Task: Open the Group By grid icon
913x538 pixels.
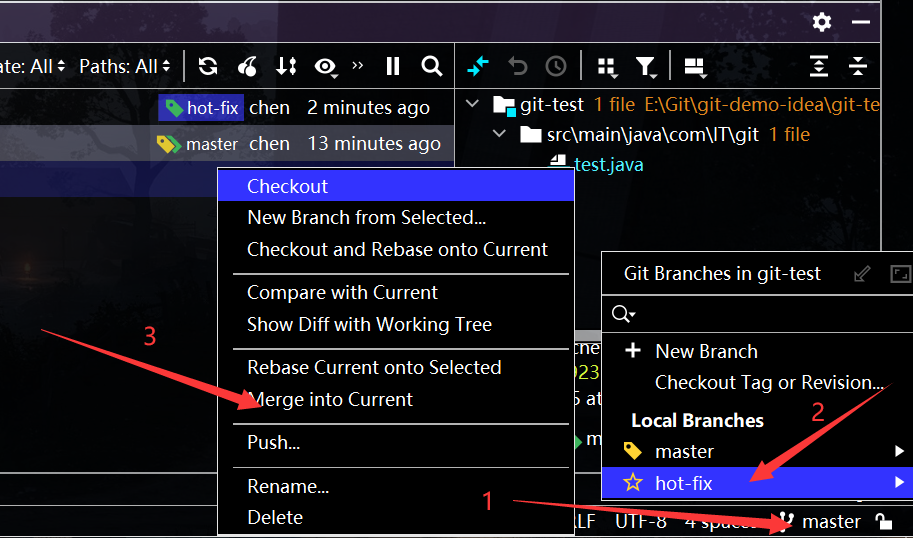Action: [x=607, y=67]
